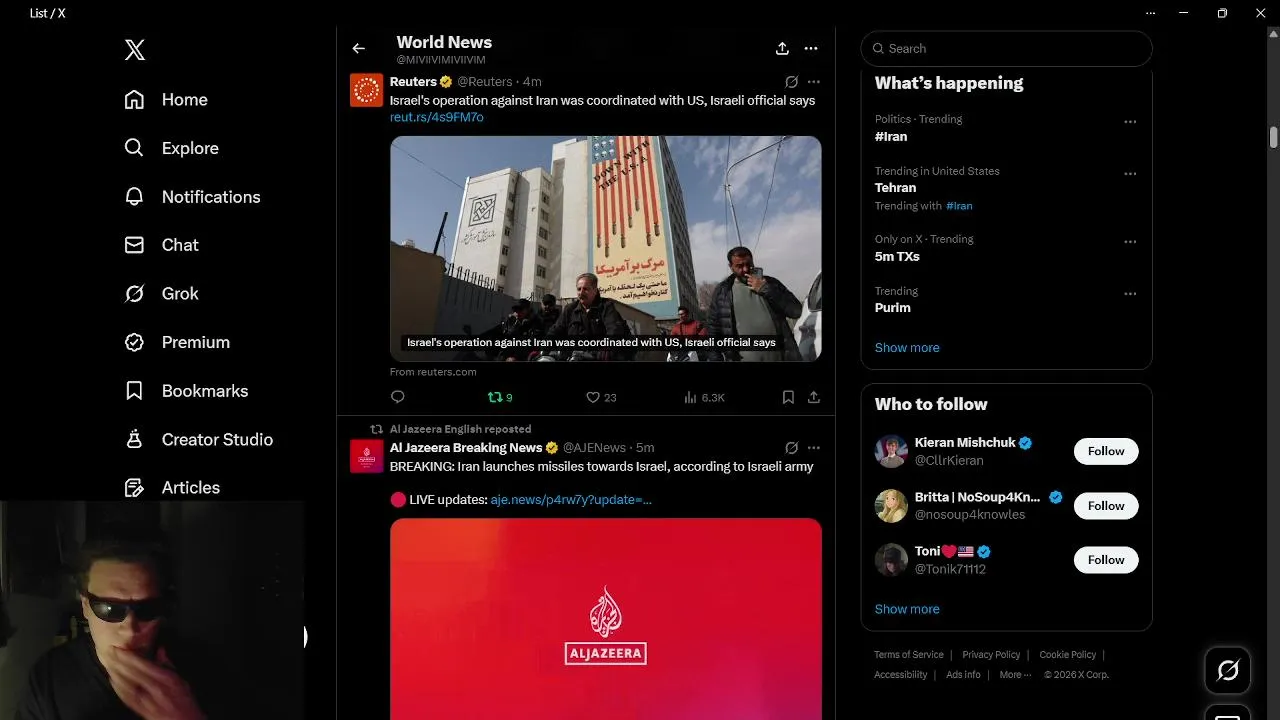This screenshot has width=1280, height=720.
Task: Open the reut.rs/4s9FM7o link
Action: (437, 117)
